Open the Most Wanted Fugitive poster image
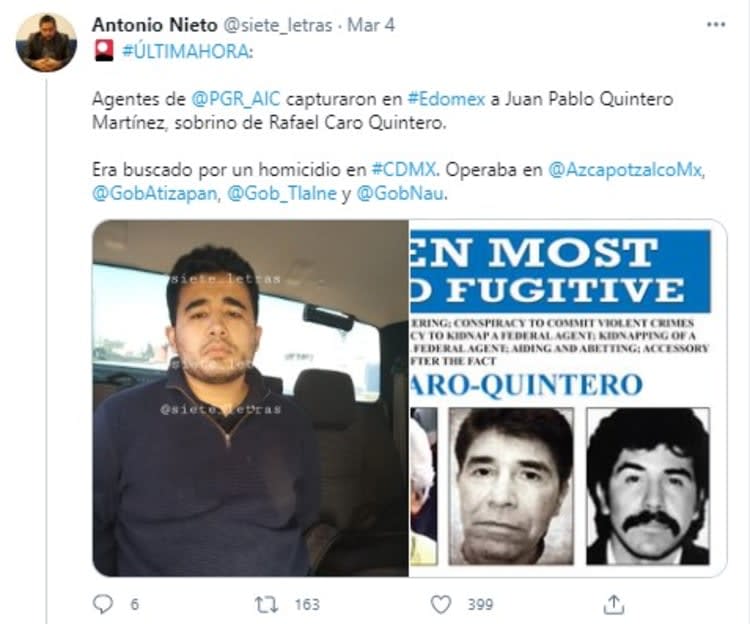This screenshot has height=624, width=750. click(569, 398)
